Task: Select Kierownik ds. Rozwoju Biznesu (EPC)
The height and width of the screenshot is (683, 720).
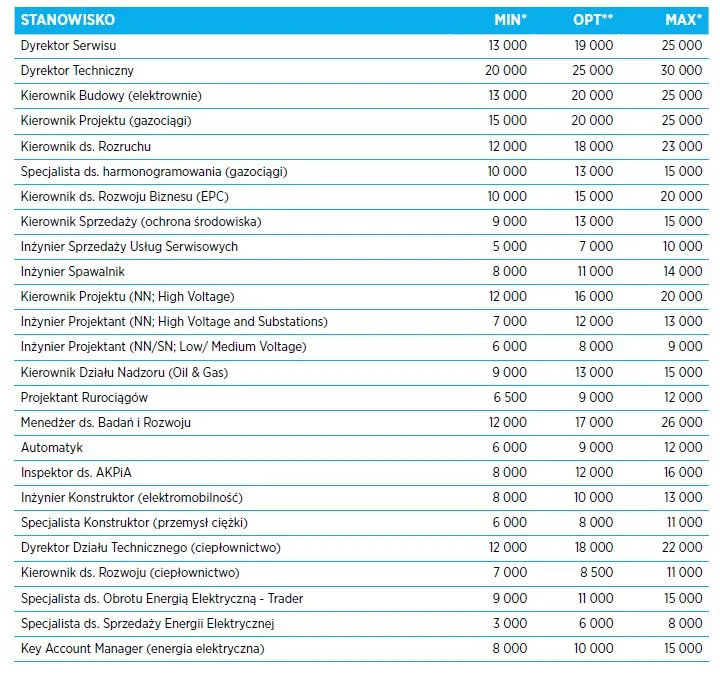Action: [x=124, y=197]
